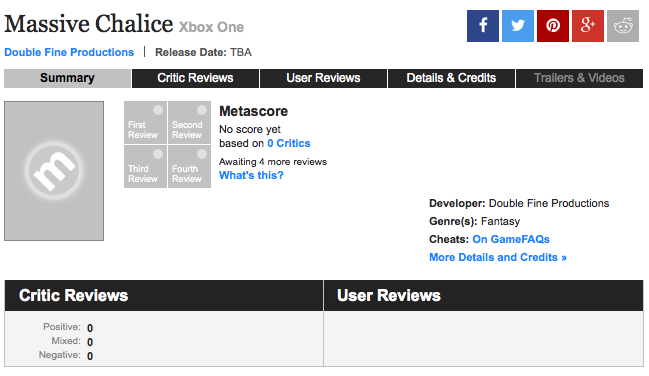The width and height of the screenshot is (649, 376).
Task: Open the Details & Credits tab
Action: [451, 78]
